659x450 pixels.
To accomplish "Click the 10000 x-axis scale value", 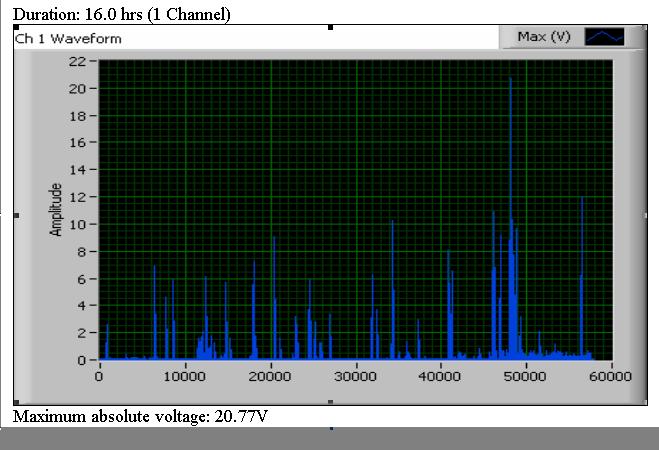I will 185,376.
